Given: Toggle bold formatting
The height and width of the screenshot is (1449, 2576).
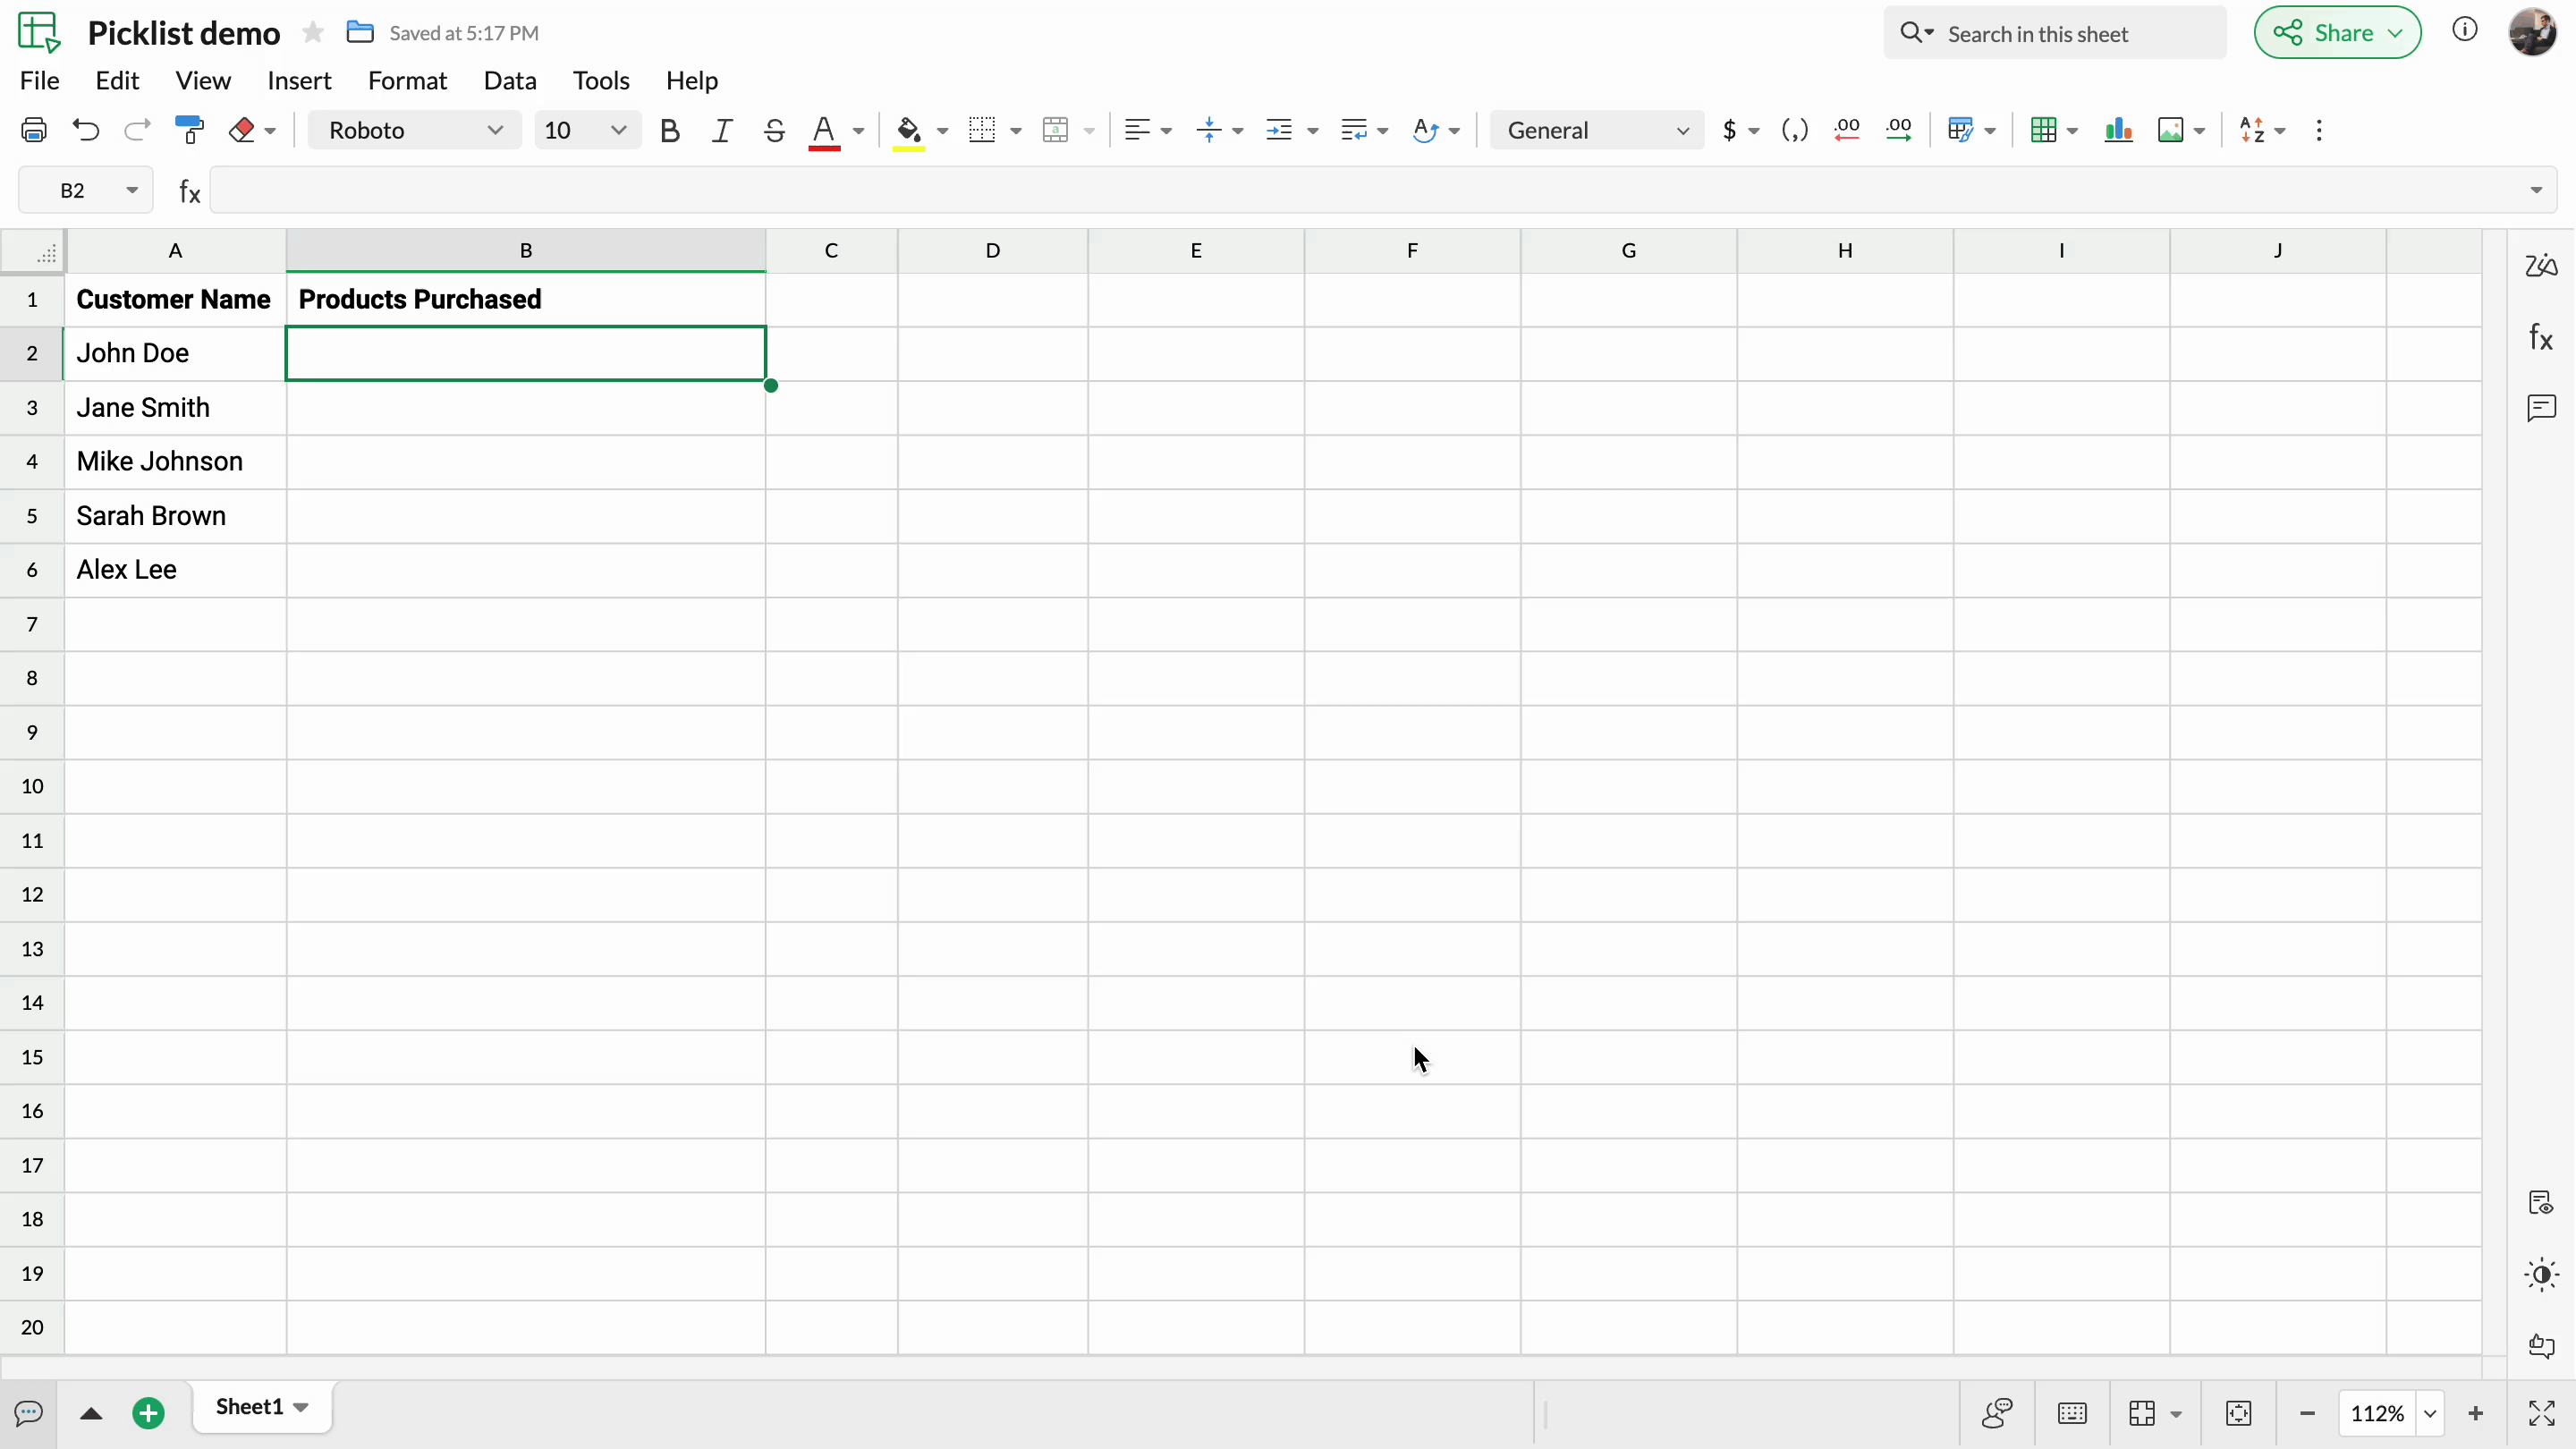Looking at the screenshot, I should point(670,130).
